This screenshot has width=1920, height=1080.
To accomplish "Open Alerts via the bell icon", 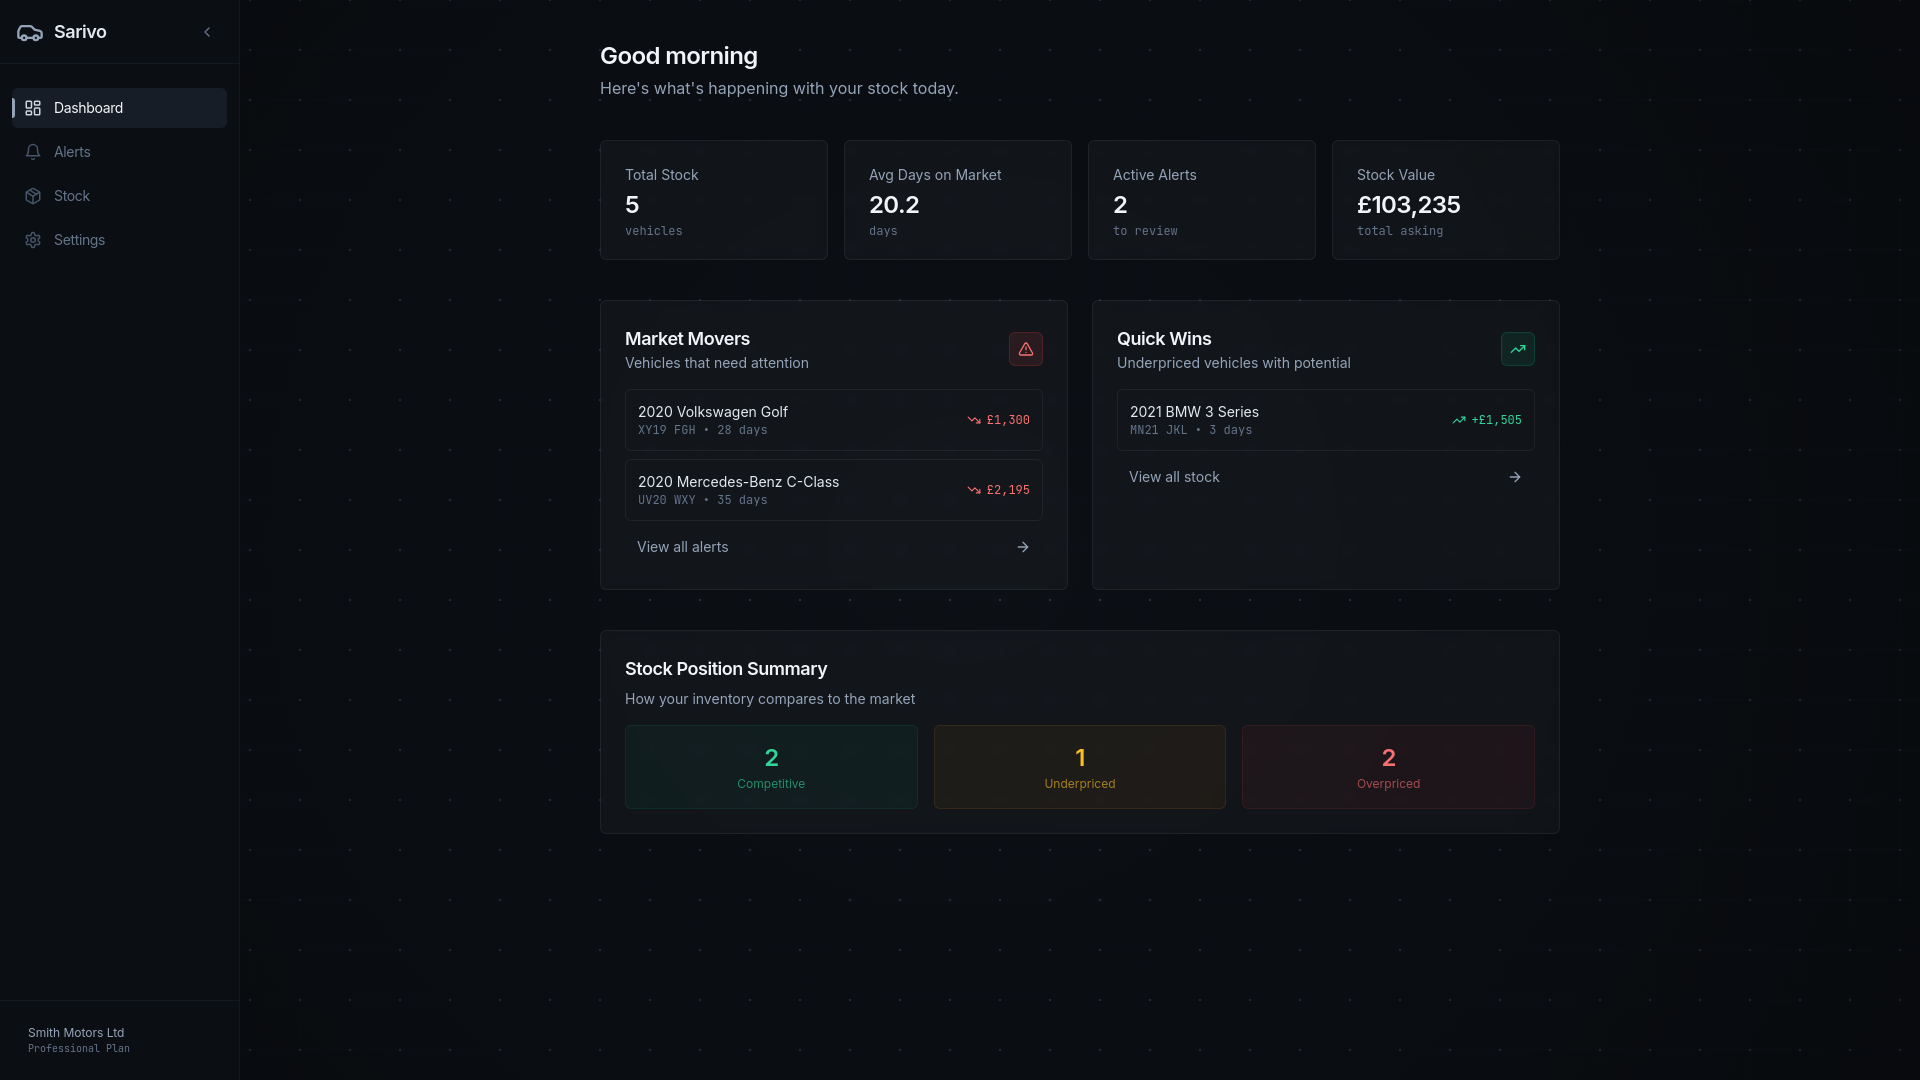I will click(33, 152).
